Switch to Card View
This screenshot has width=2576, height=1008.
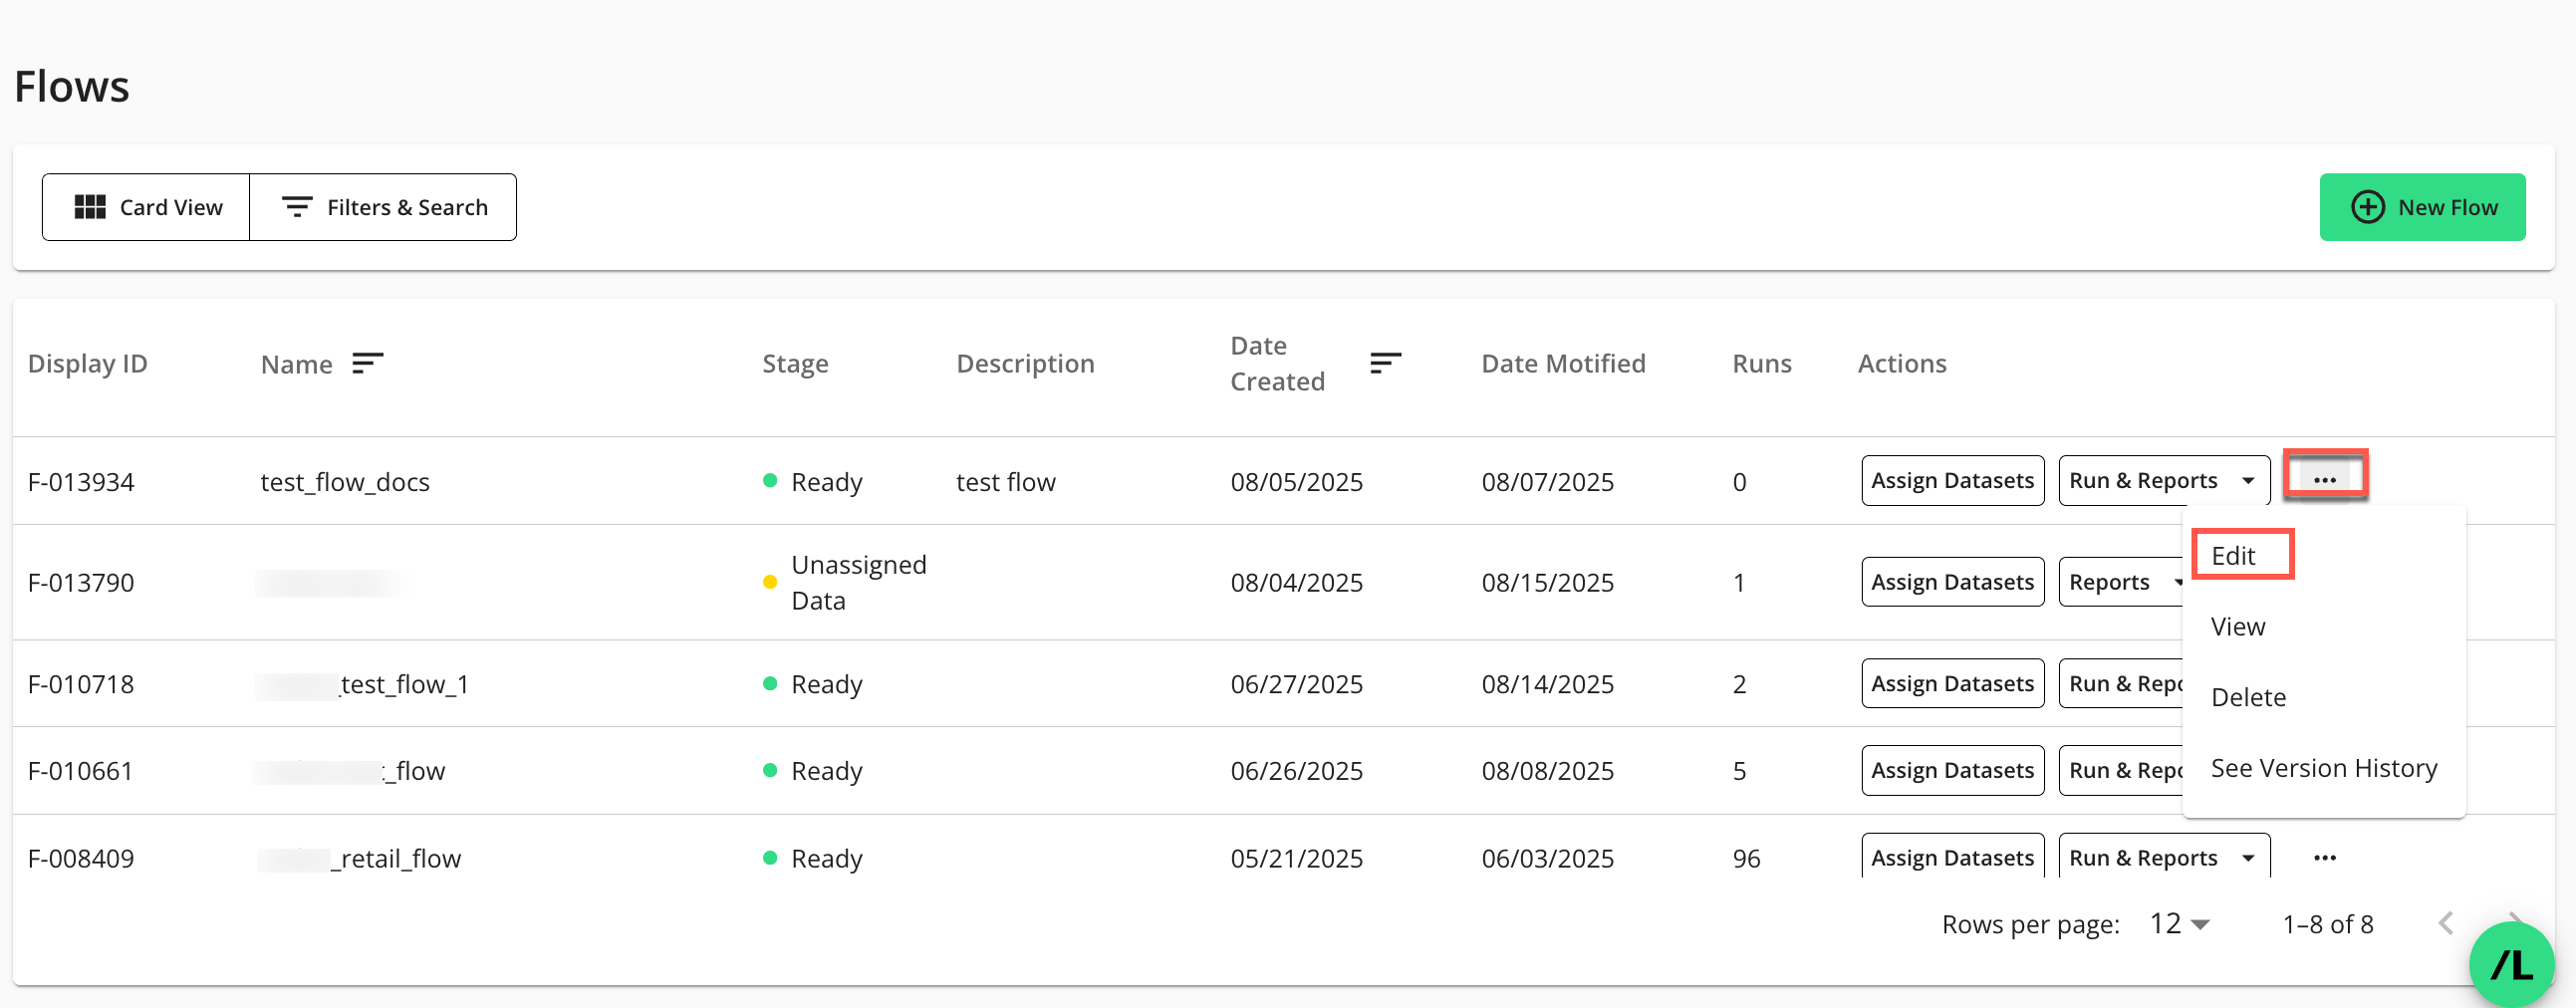[x=147, y=207]
